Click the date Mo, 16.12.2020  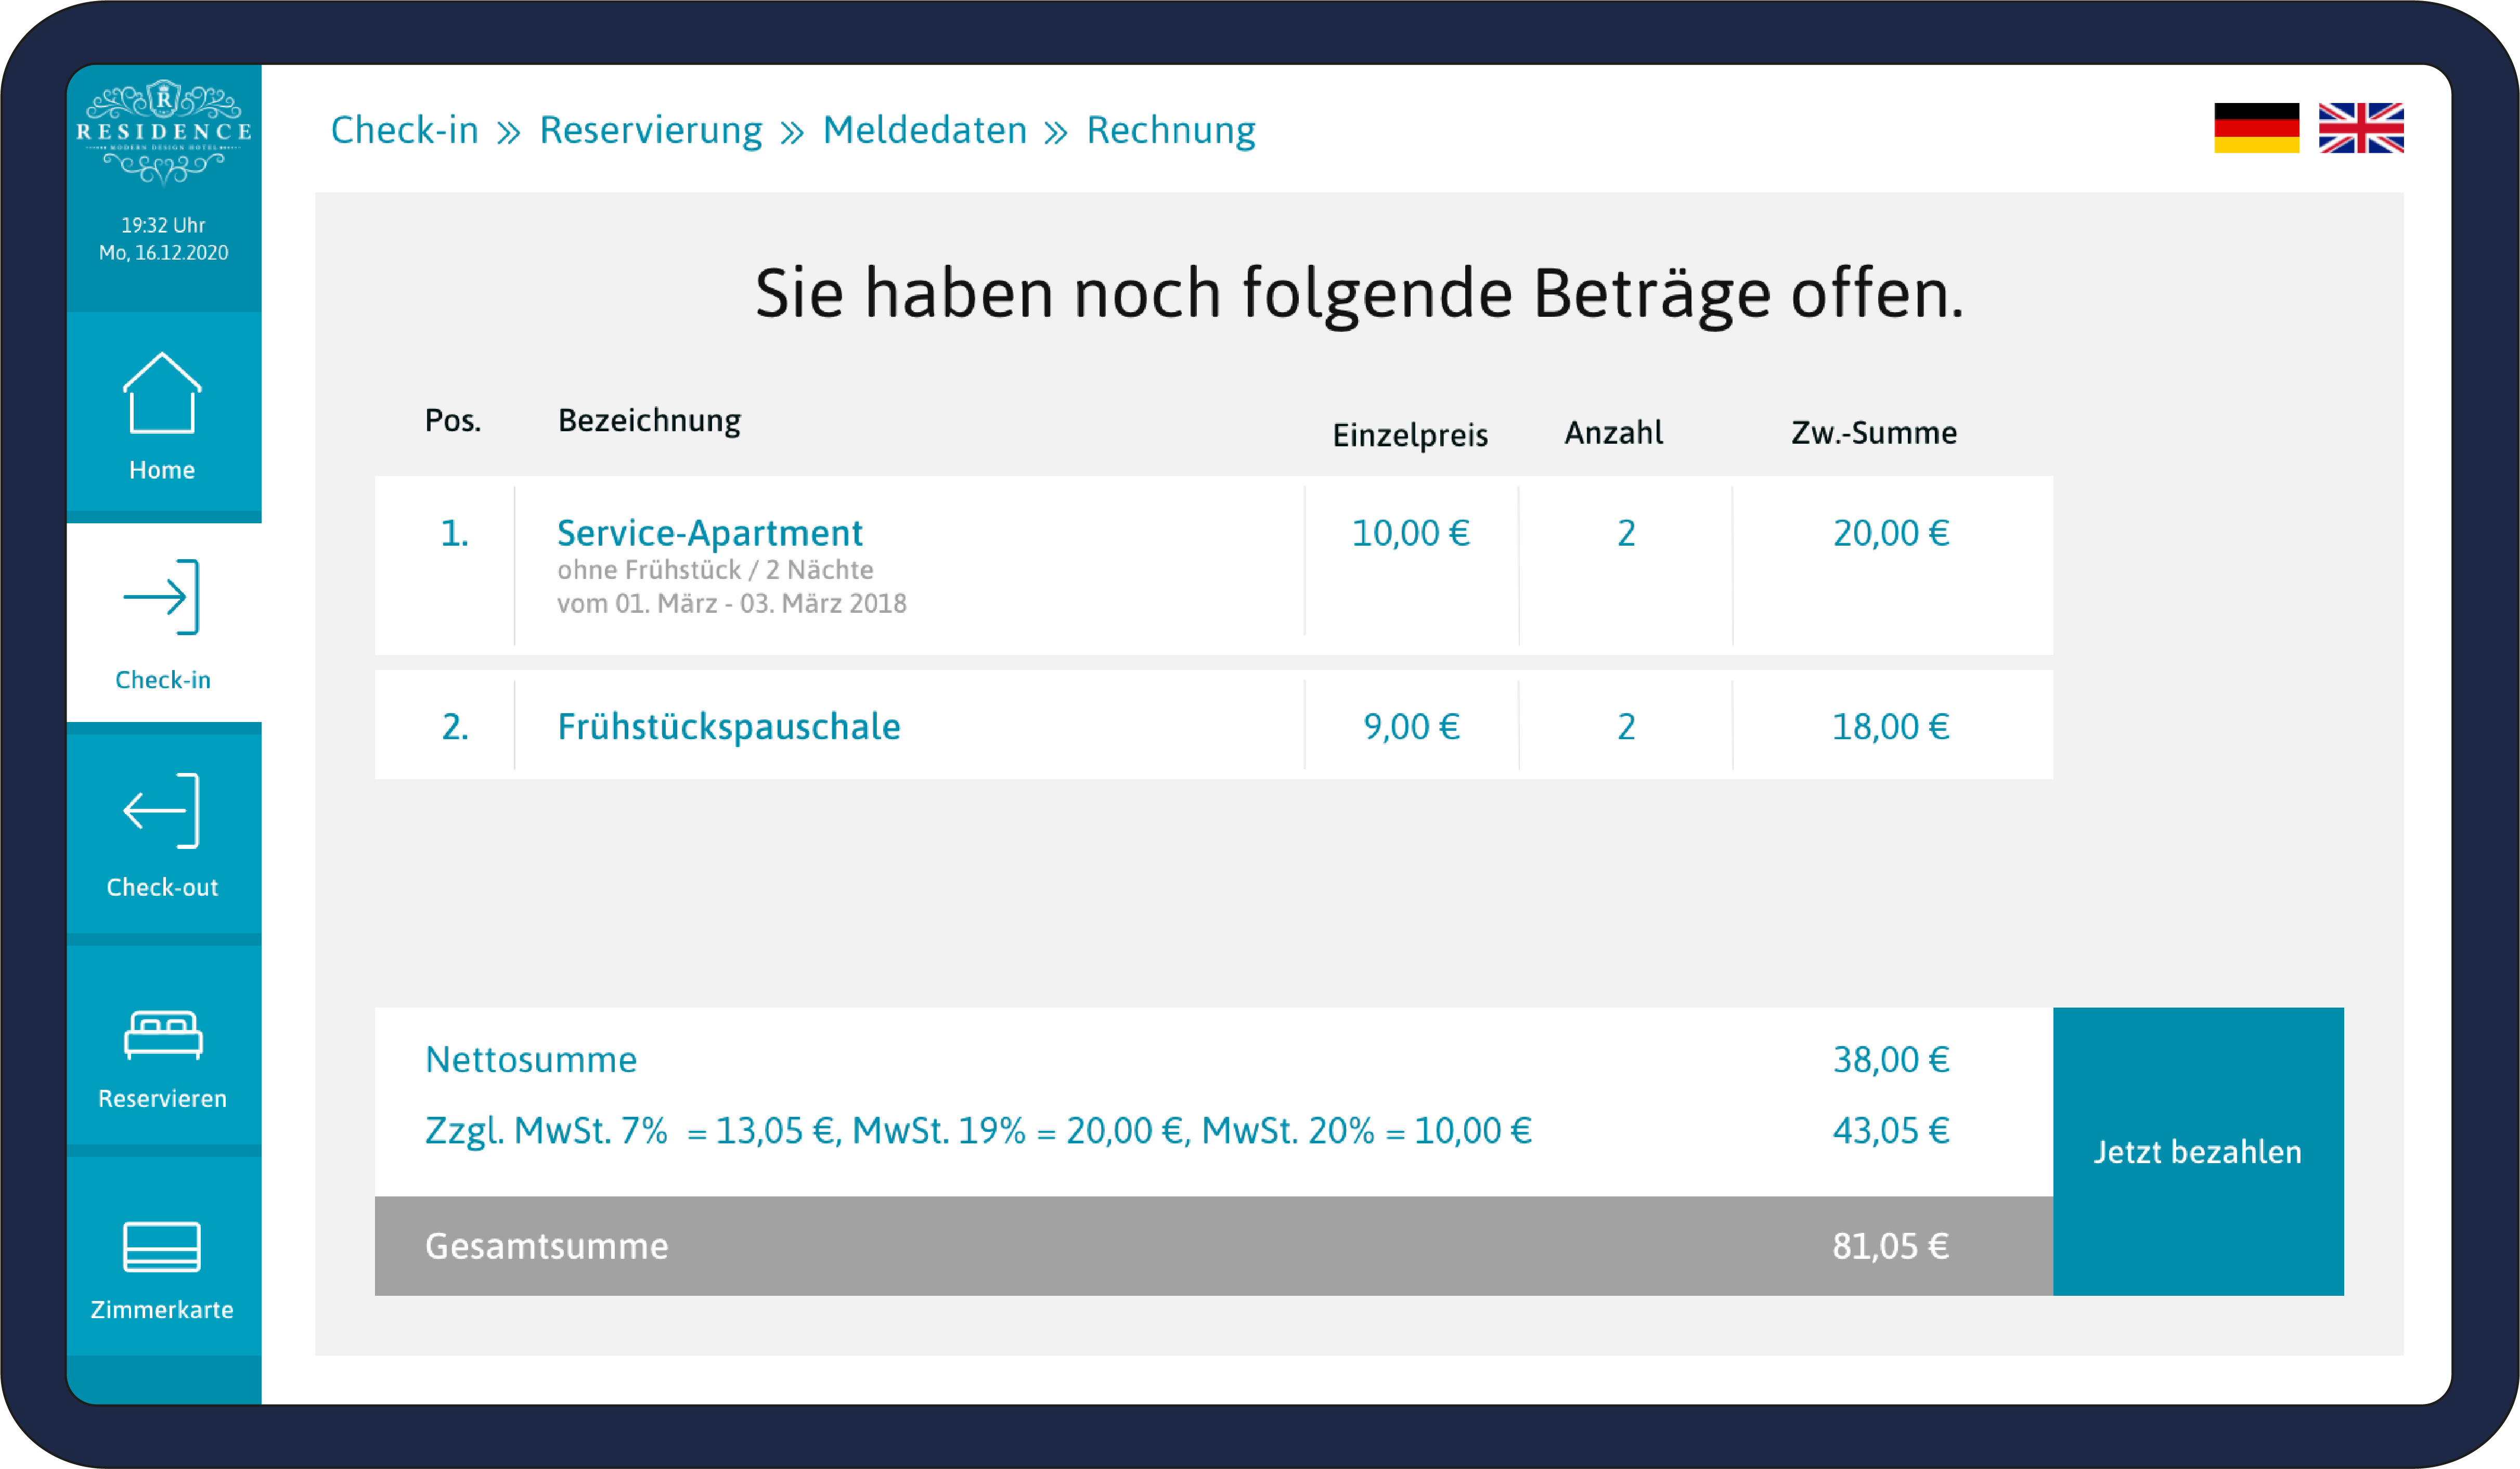point(163,253)
